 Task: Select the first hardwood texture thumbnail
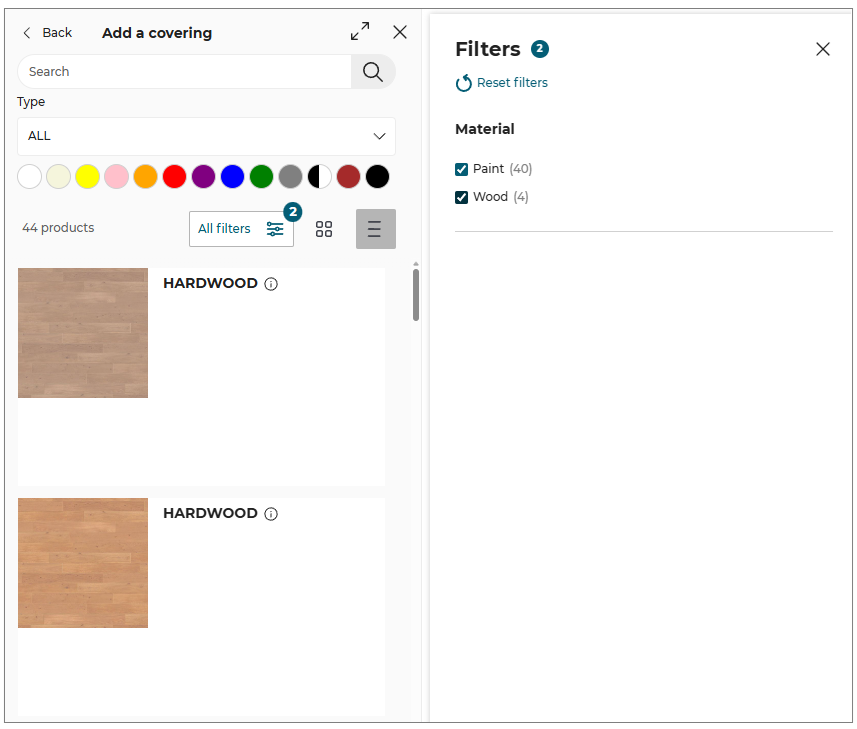click(x=83, y=333)
